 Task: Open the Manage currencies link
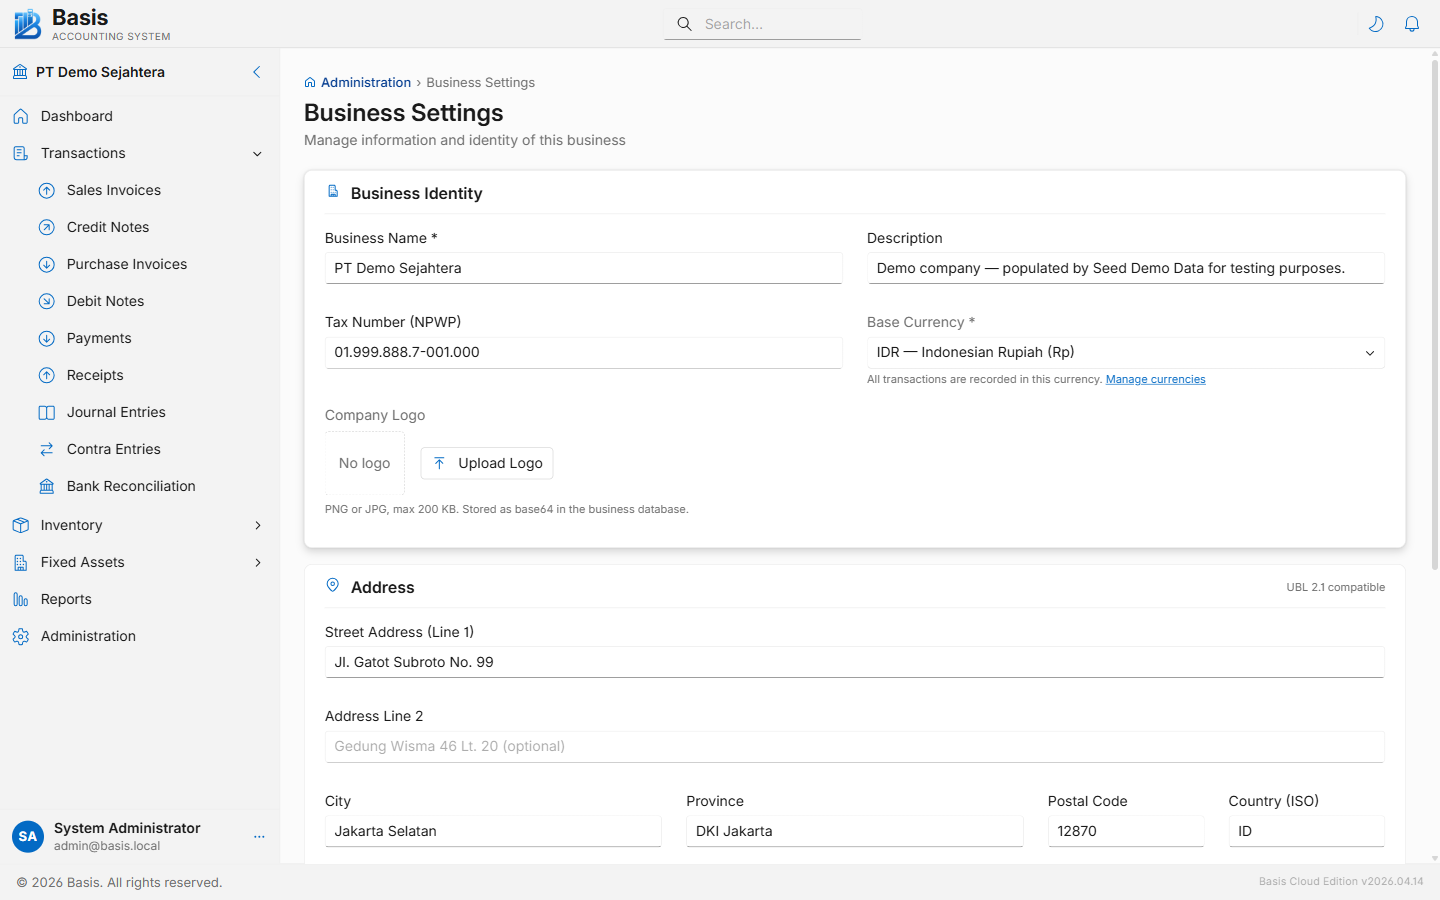click(x=1155, y=379)
